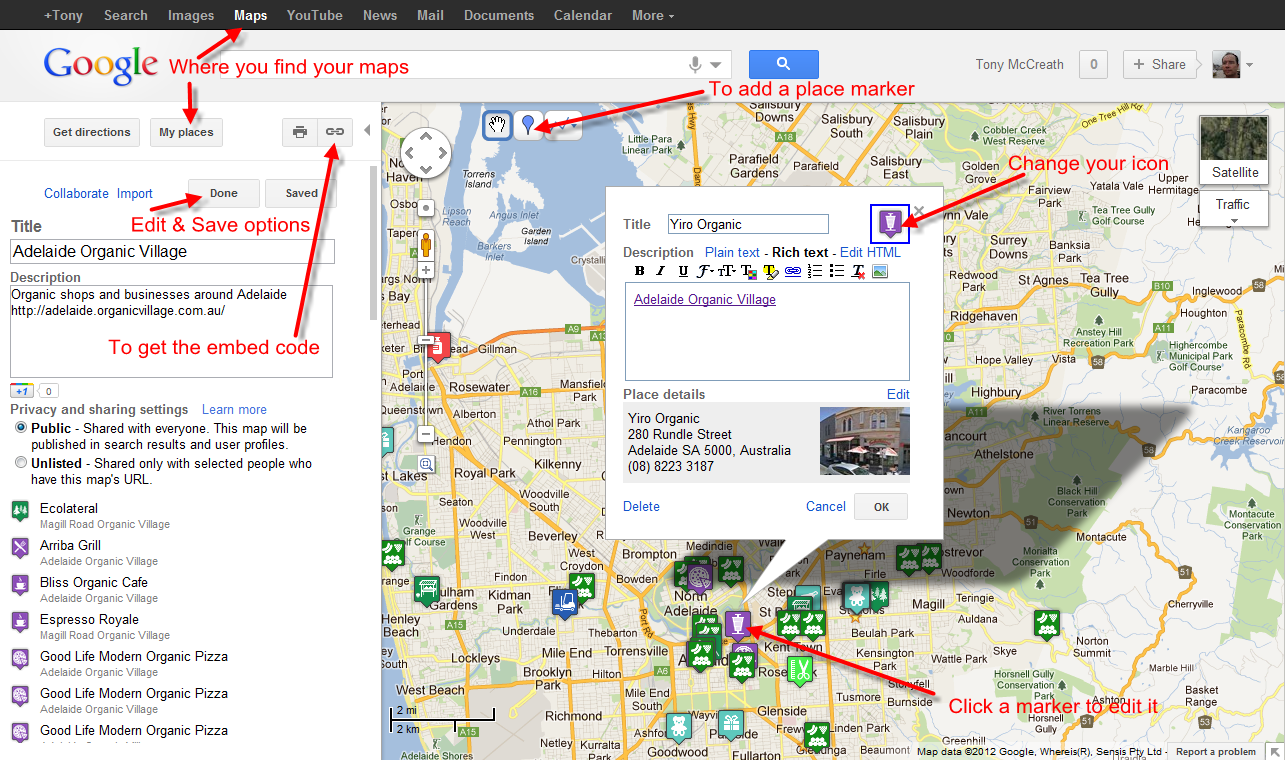Click the map Title field Adelaide Organic Village
1285x760 pixels.
(x=172, y=251)
